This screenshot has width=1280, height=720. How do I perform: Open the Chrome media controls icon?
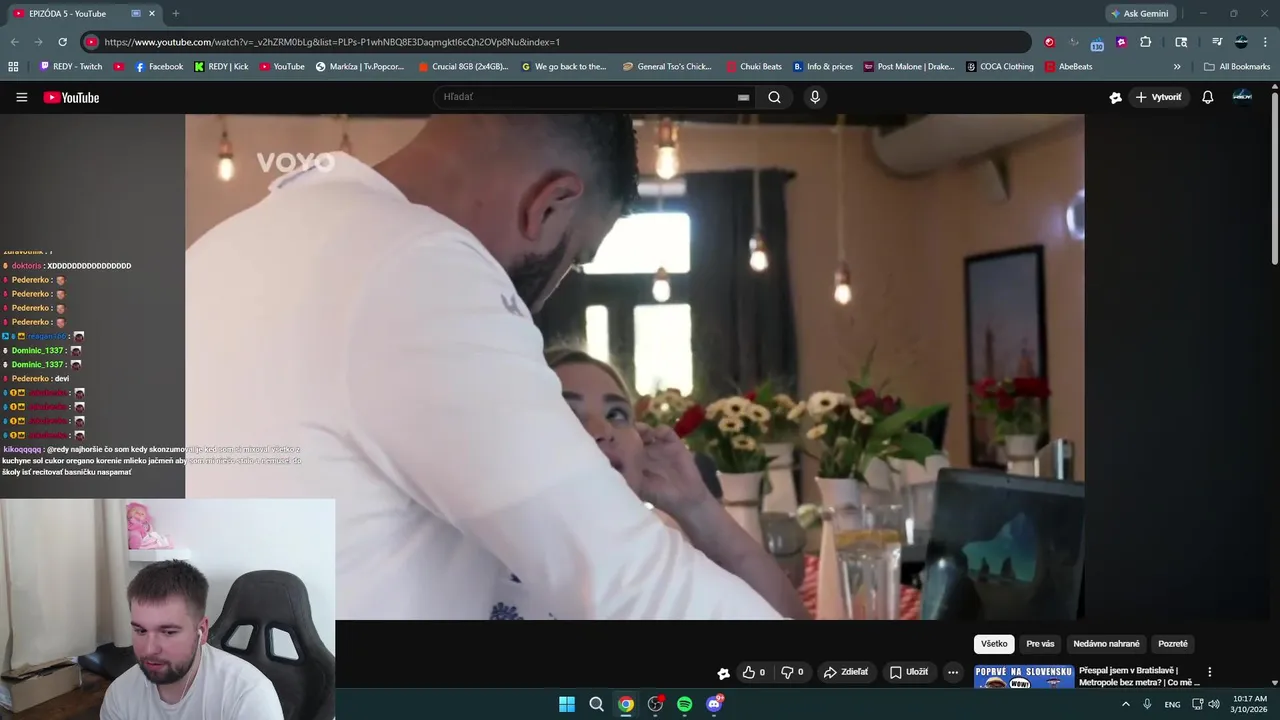point(1217,42)
